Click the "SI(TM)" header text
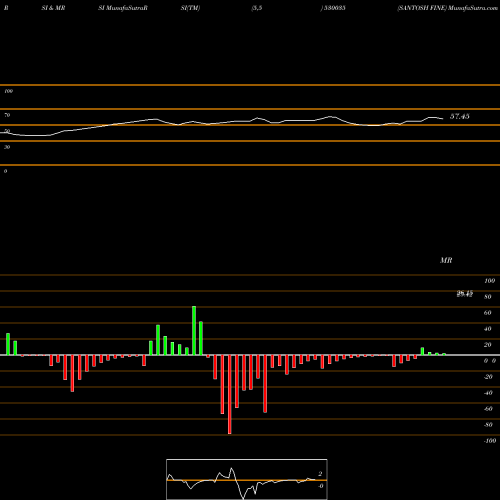The height and width of the screenshot is (500, 500). (x=190, y=8)
